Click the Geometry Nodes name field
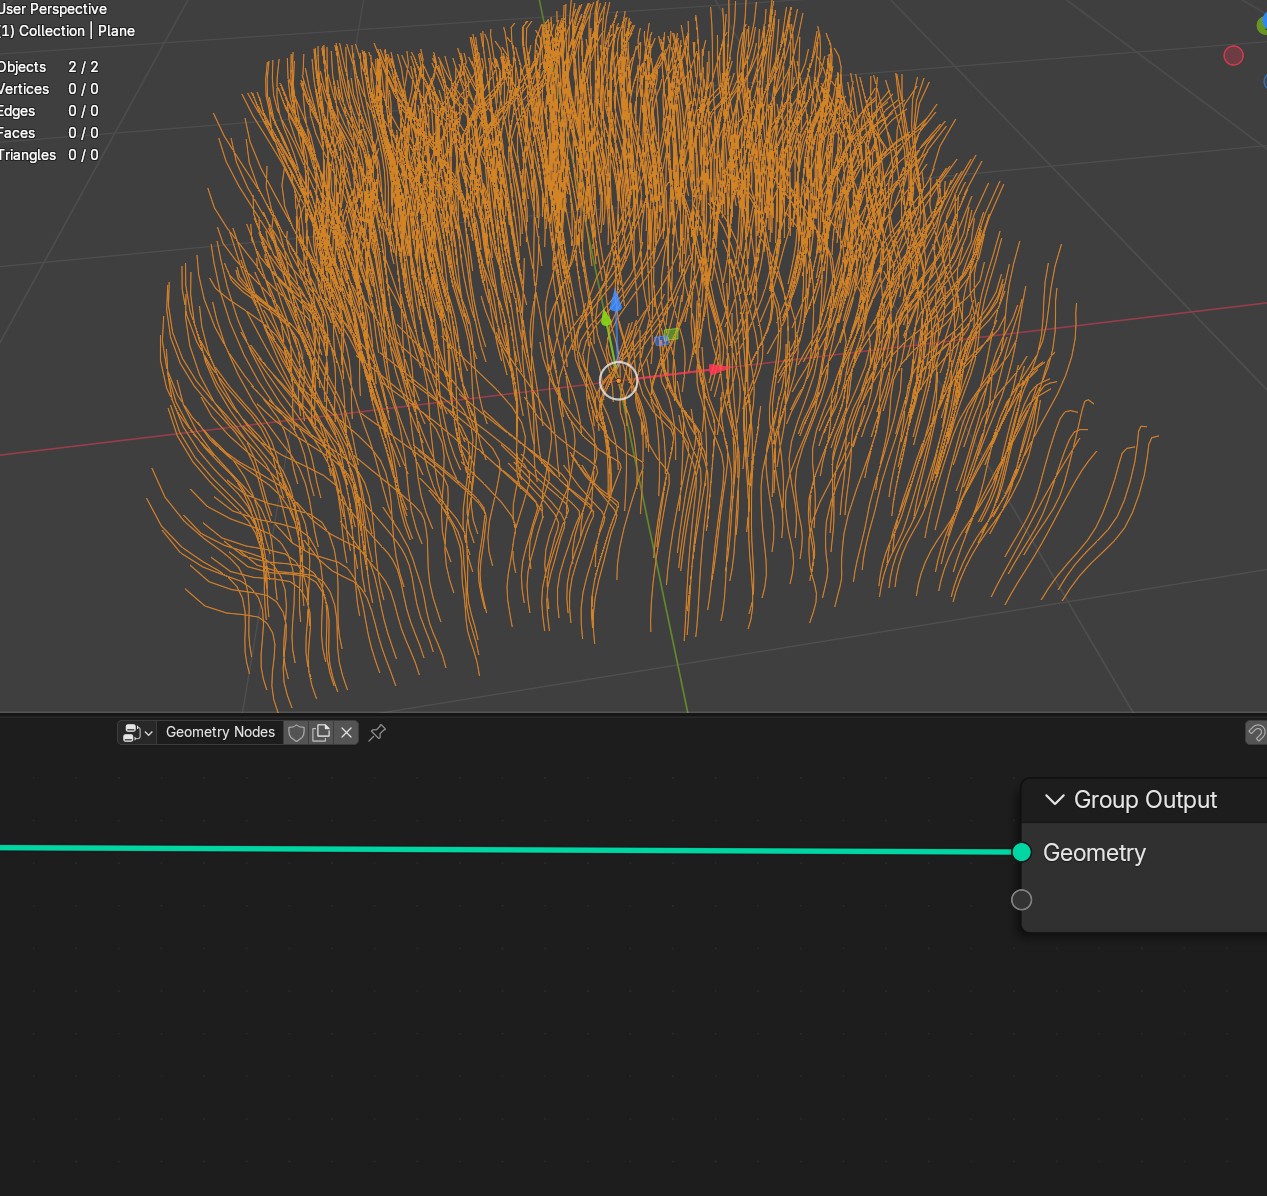 pos(220,733)
